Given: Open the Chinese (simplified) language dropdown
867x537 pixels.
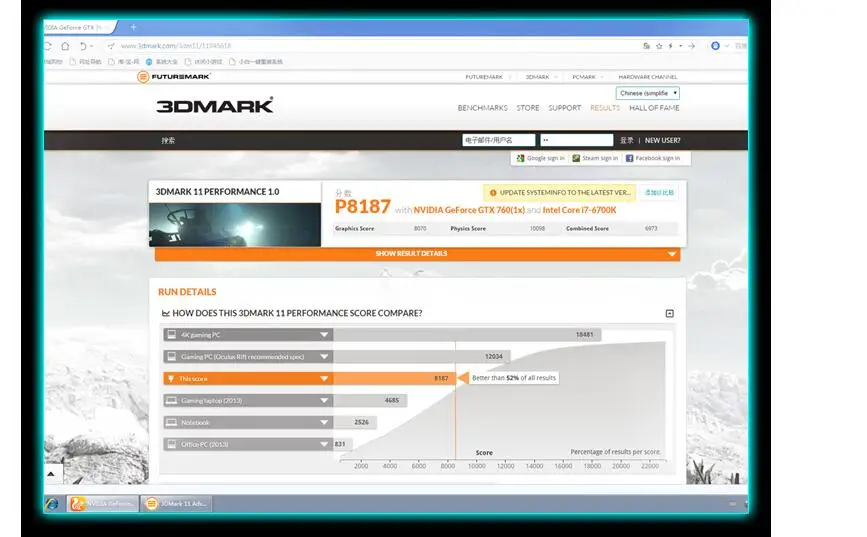Looking at the screenshot, I should coord(647,93).
